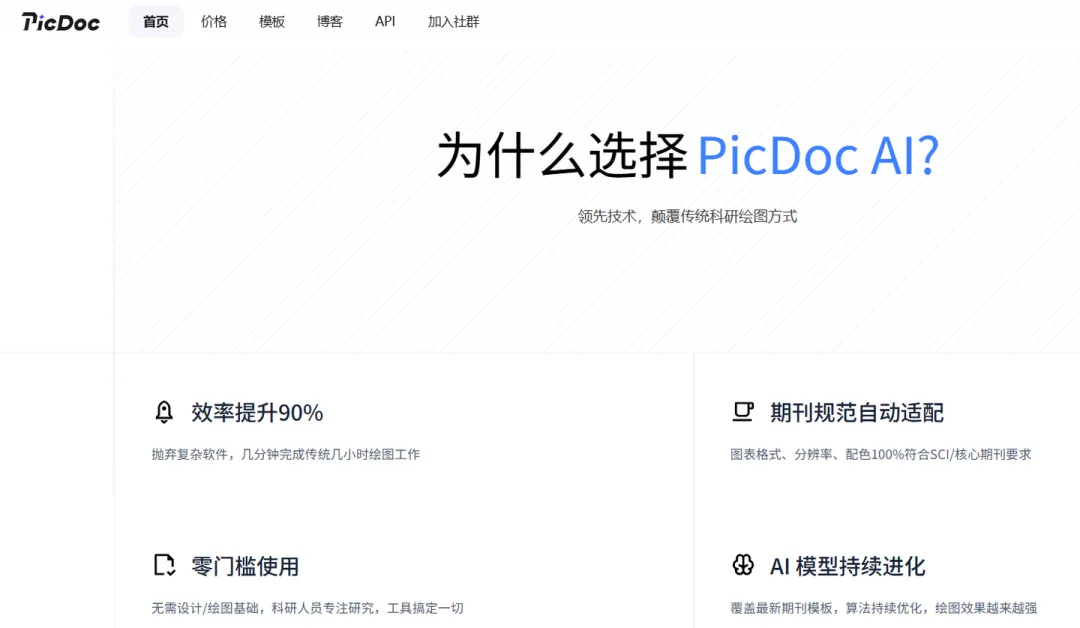Open the API nav link

(385, 21)
